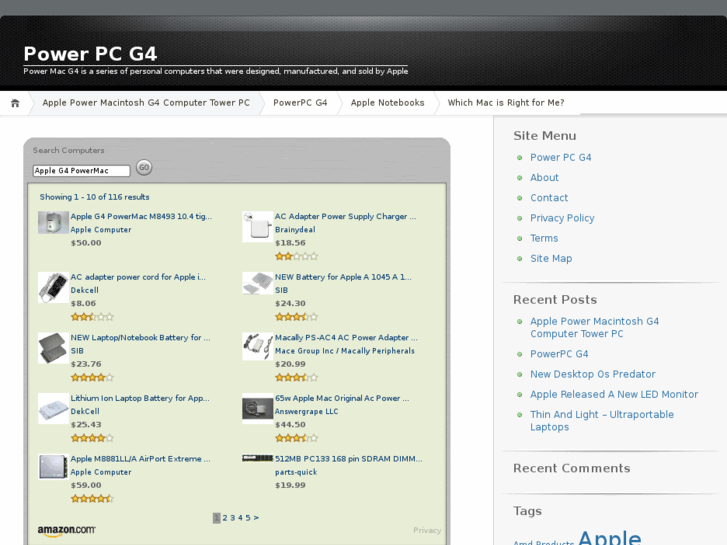Click the amazon.com logo
727x545 pixels.
pyautogui.click(x=66, y=531)
